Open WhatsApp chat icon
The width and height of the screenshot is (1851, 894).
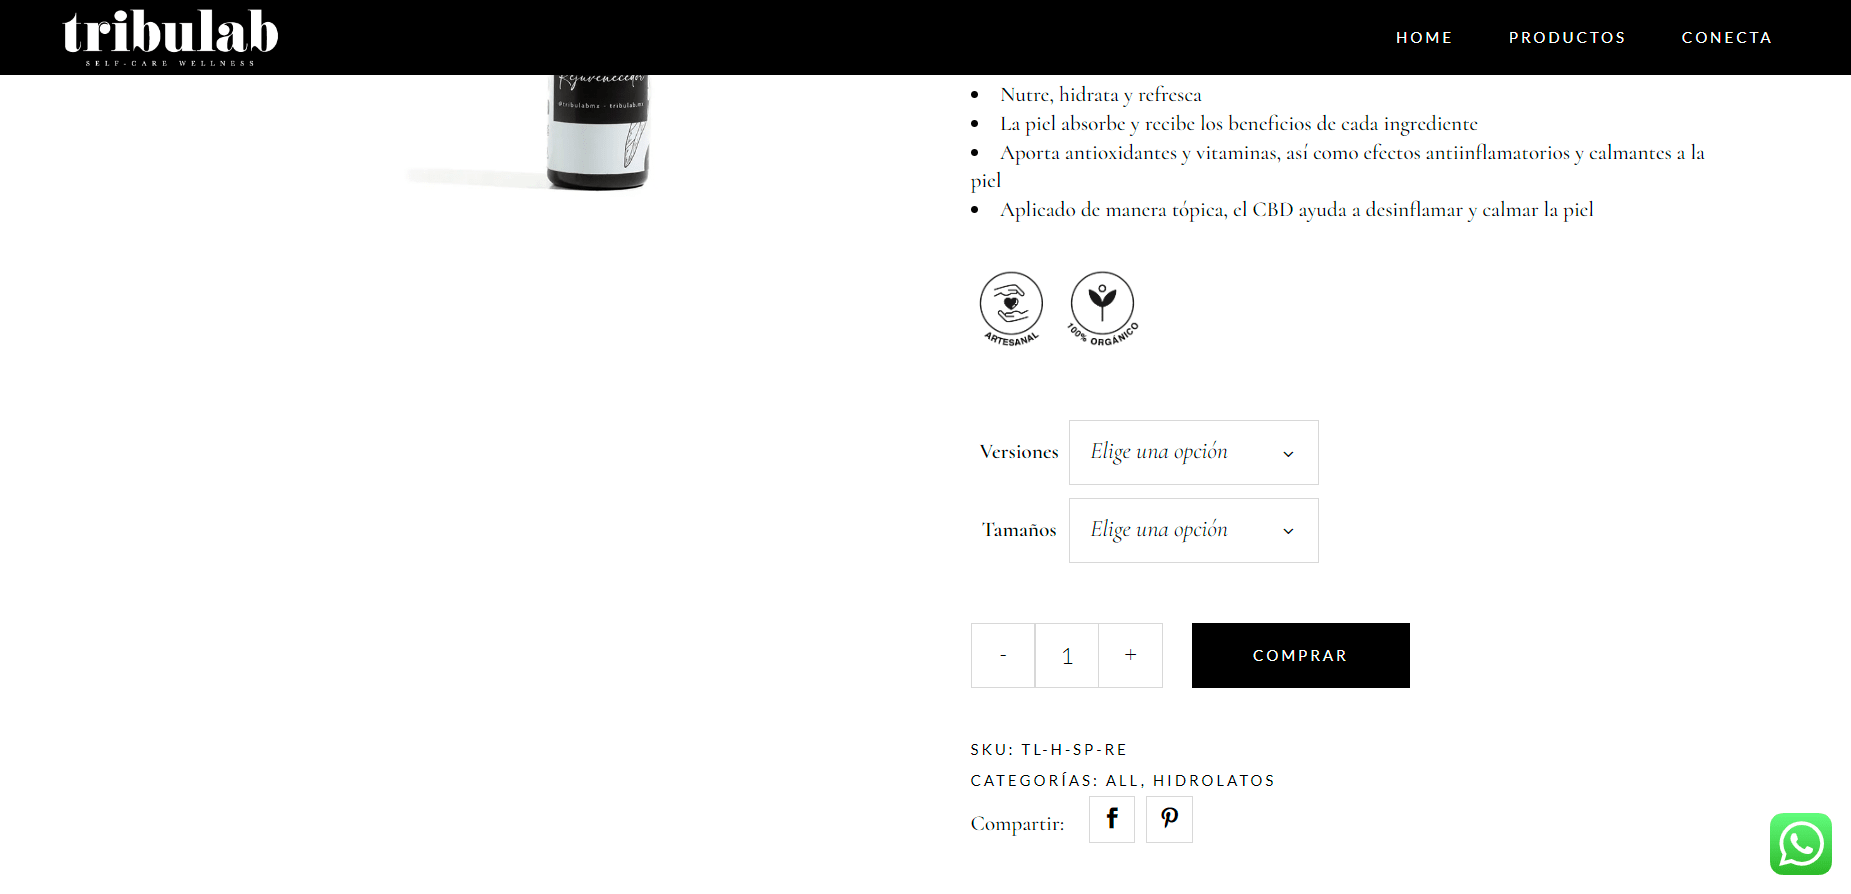click(1800, 844)
